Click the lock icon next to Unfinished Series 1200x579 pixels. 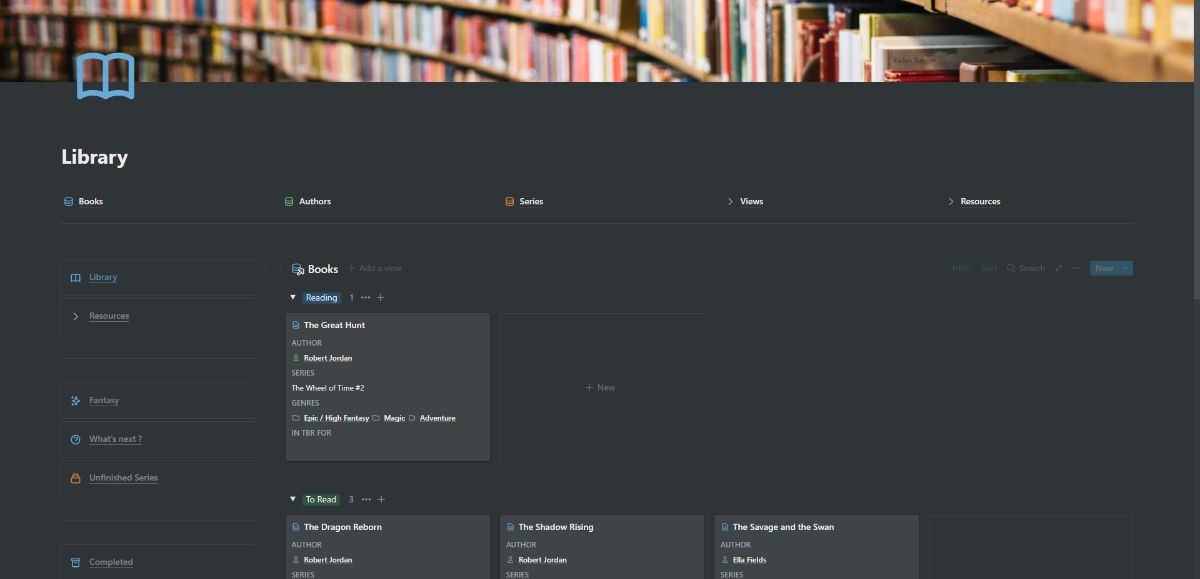coord(75,478)
